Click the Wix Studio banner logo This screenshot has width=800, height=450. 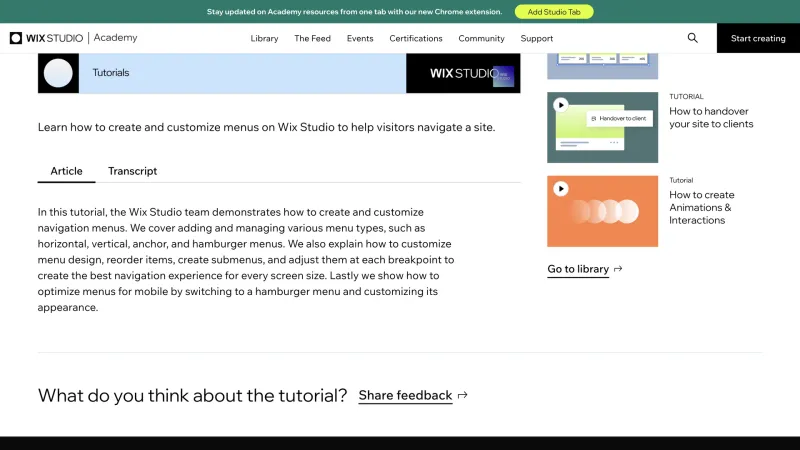[463, 73]
